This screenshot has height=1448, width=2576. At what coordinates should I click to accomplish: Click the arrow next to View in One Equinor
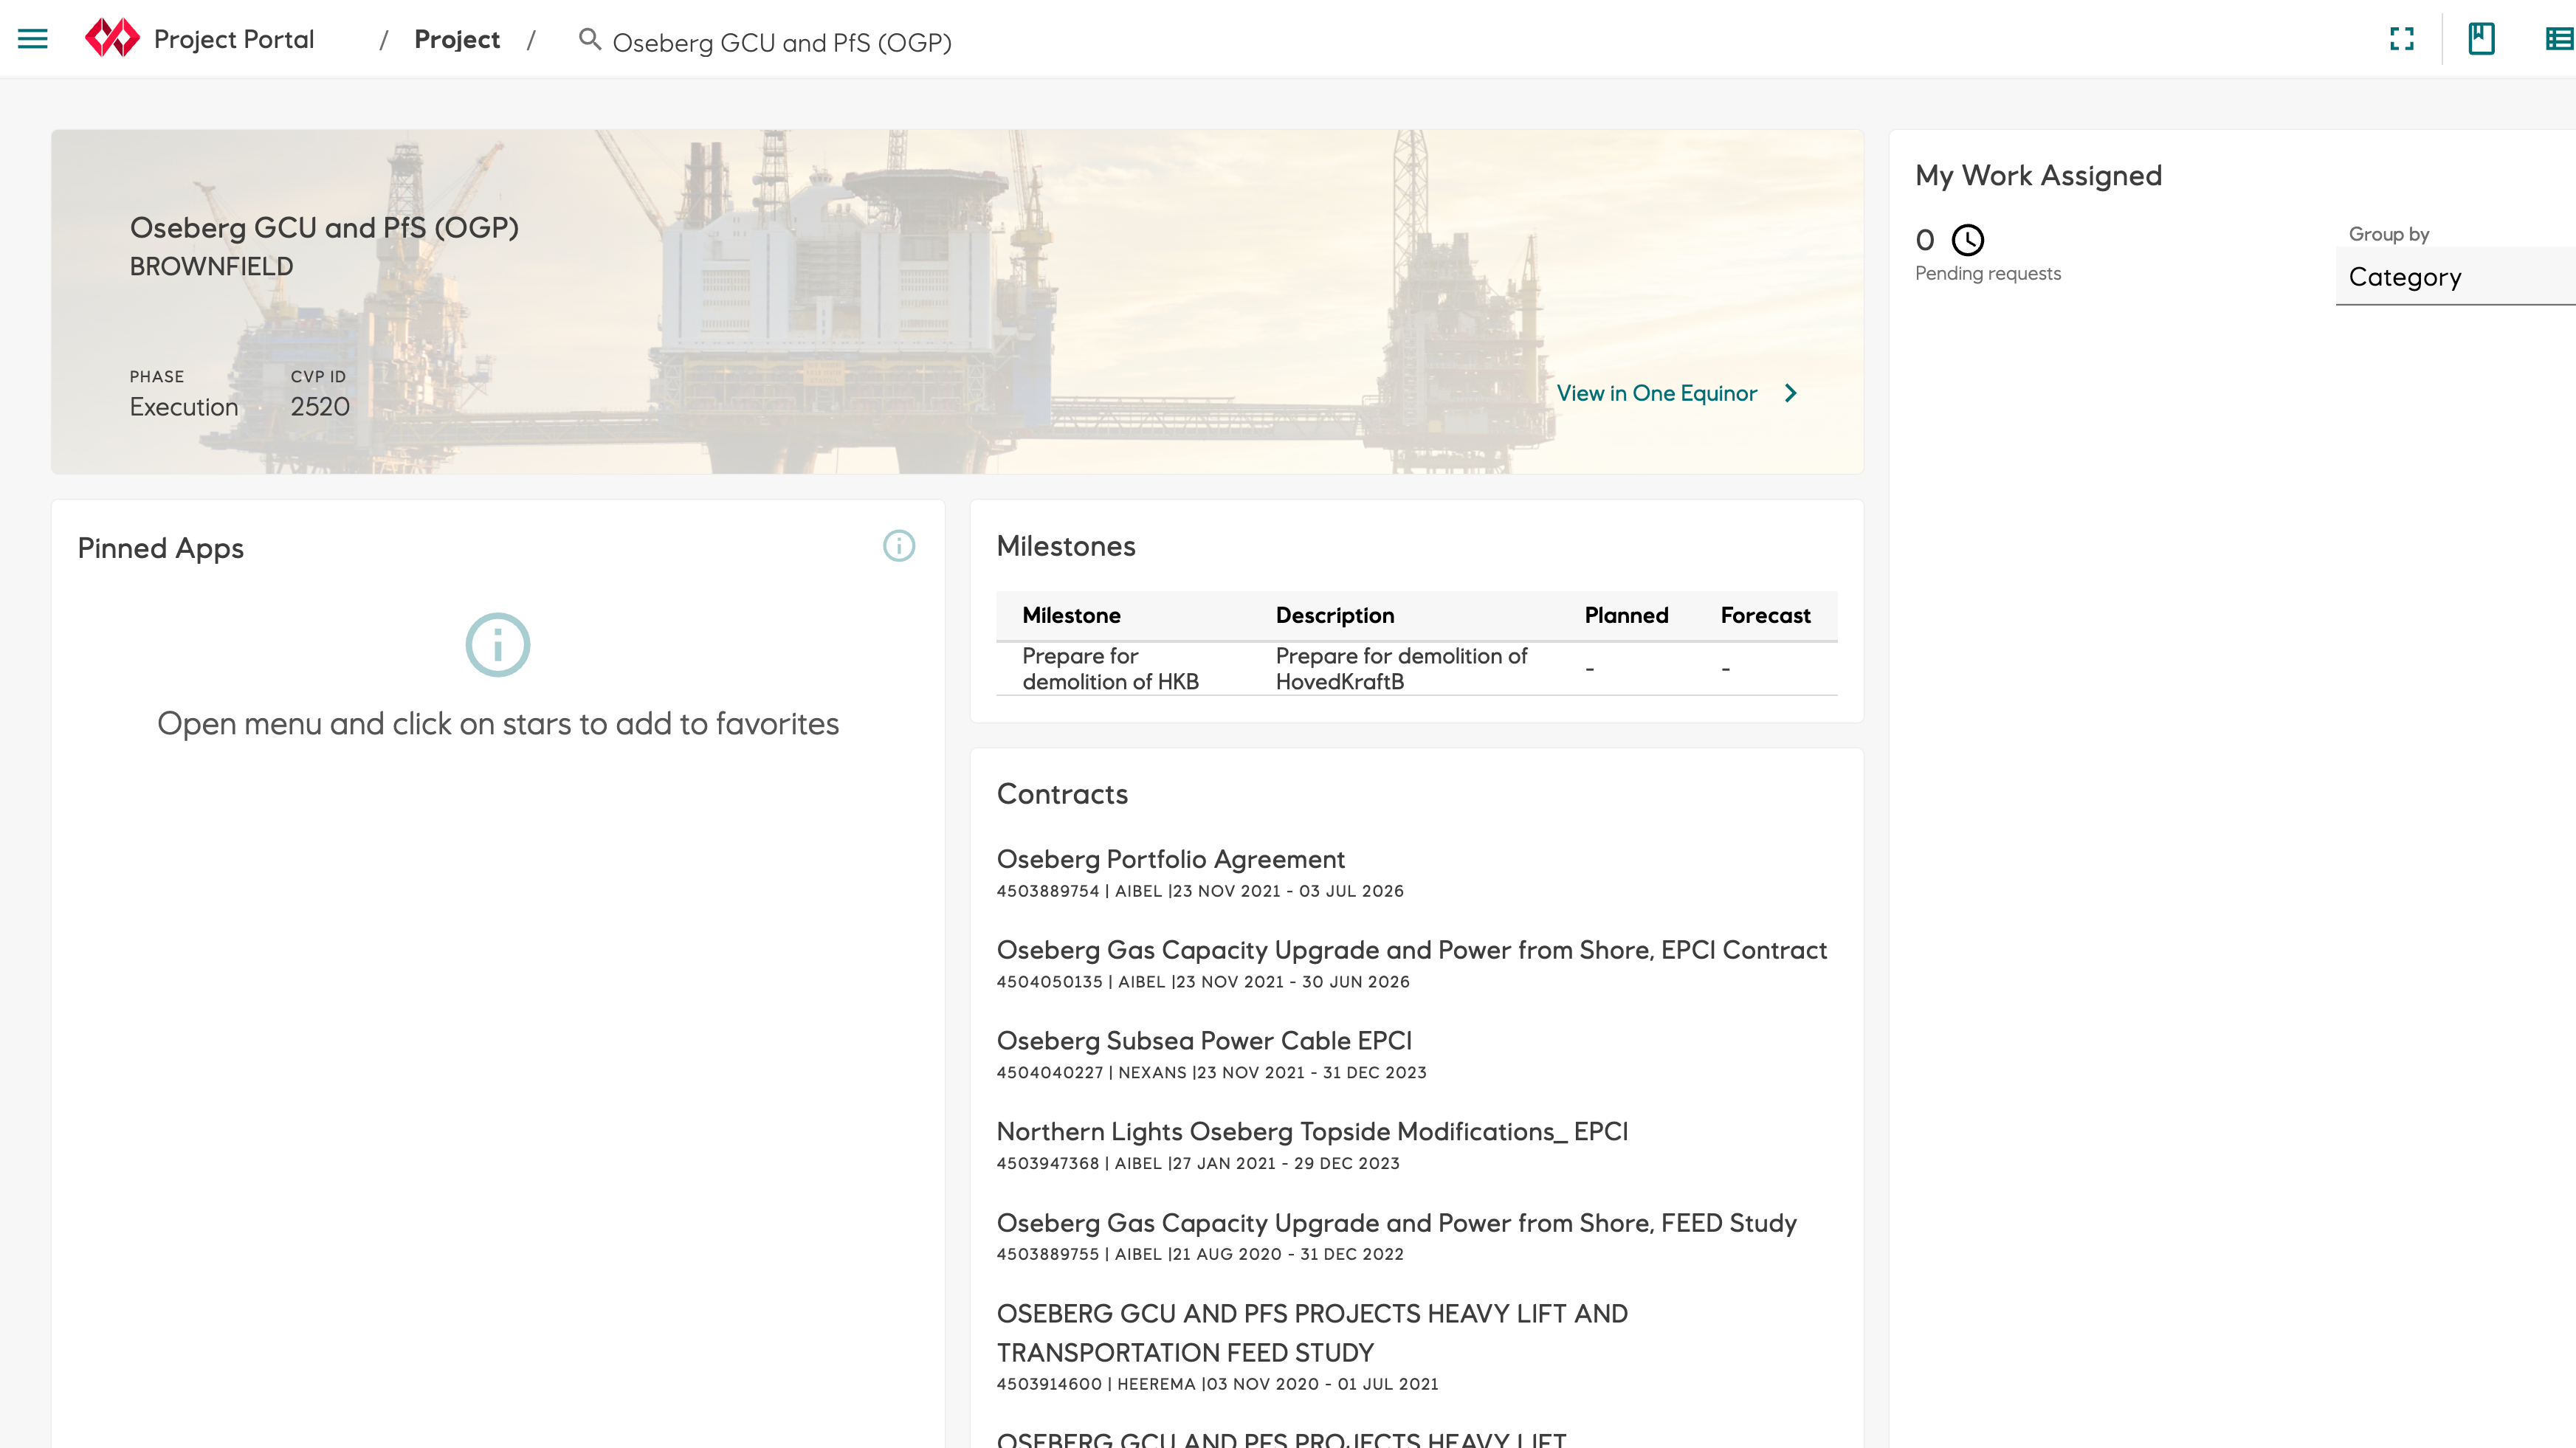[x=1791, y=393]
